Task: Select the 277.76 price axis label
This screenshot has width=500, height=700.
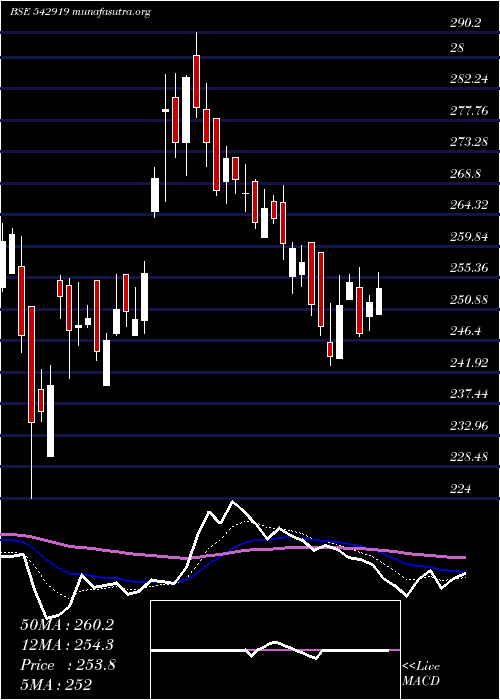Action: pos(469,111)
